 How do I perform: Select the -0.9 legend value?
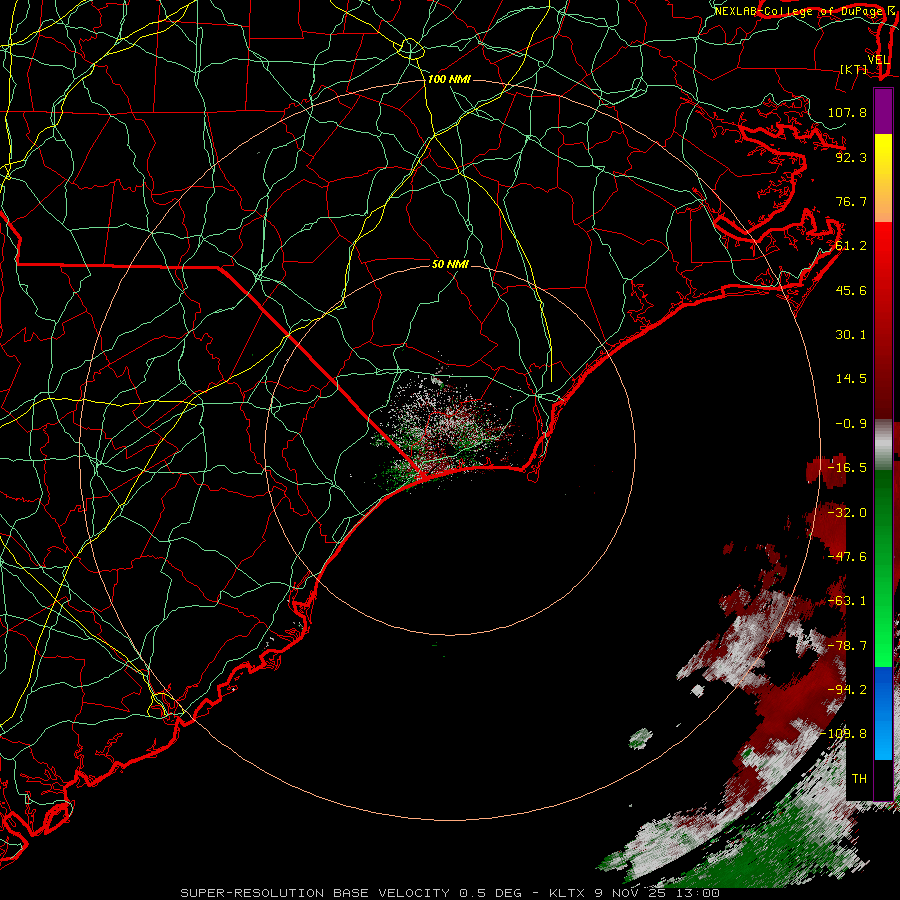point(851,424)
